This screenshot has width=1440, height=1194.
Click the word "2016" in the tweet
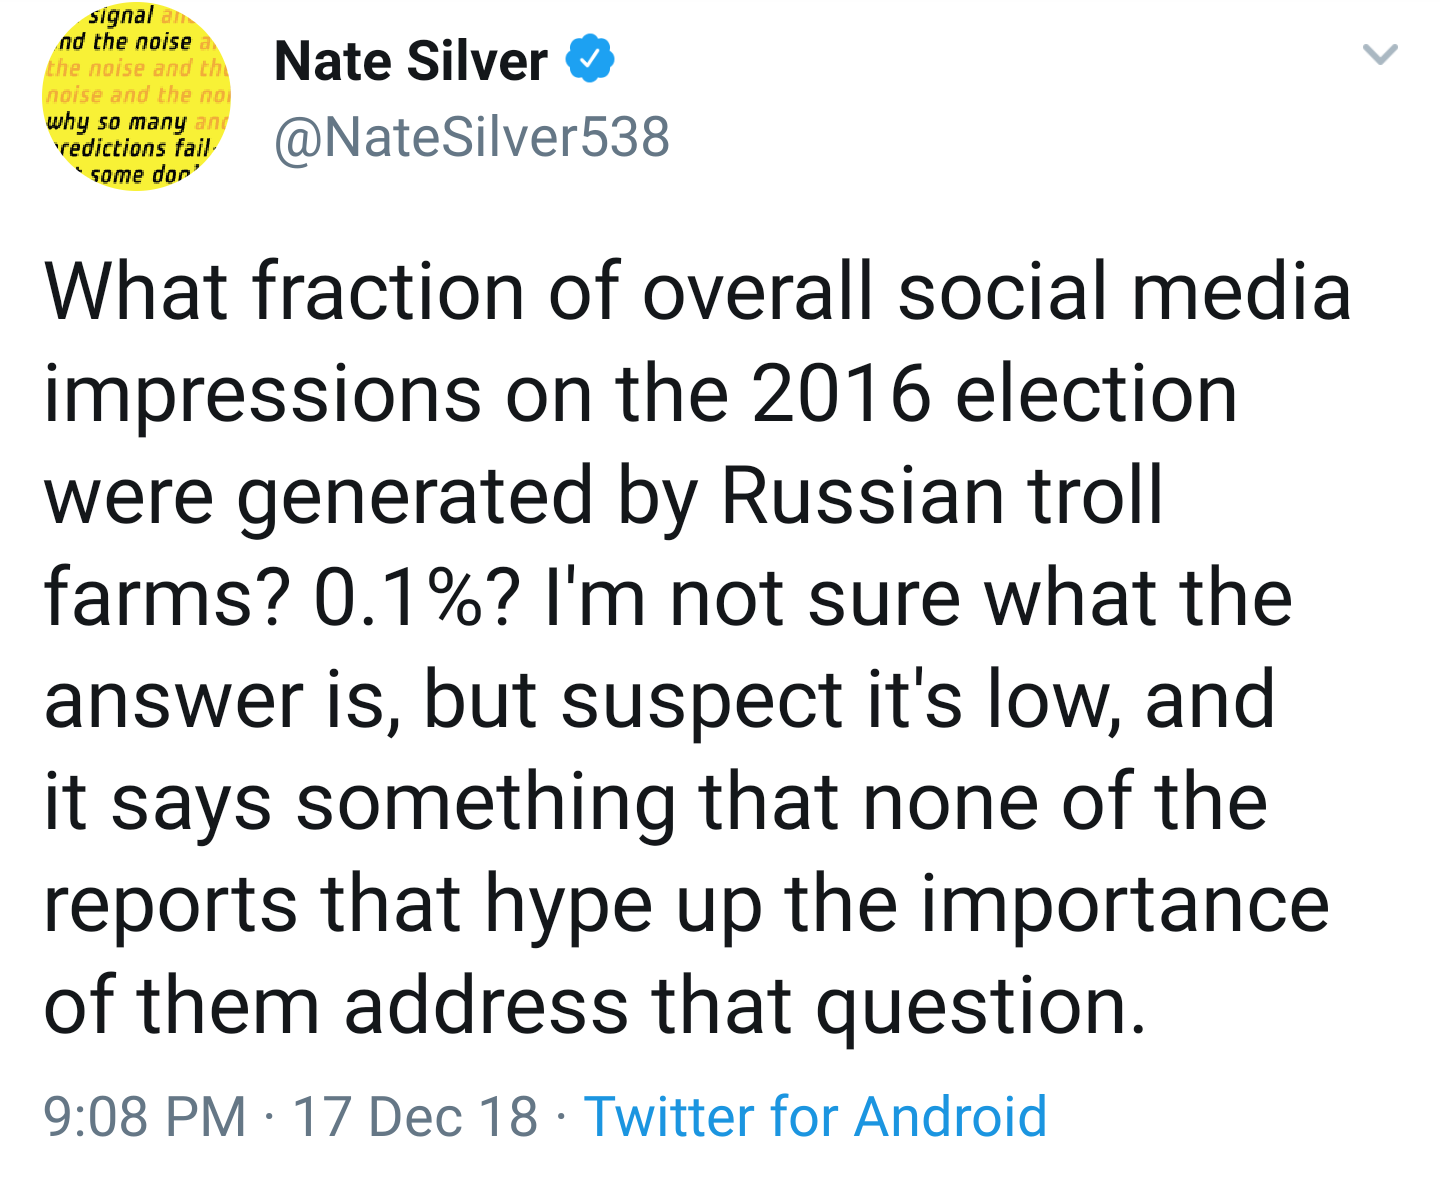(x=842, y=394)
